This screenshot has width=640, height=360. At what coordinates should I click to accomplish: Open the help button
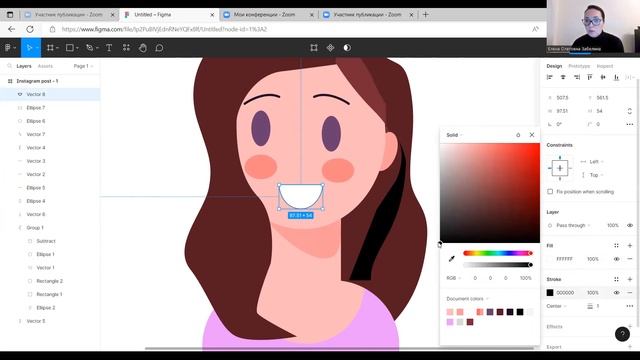(622, 334)
